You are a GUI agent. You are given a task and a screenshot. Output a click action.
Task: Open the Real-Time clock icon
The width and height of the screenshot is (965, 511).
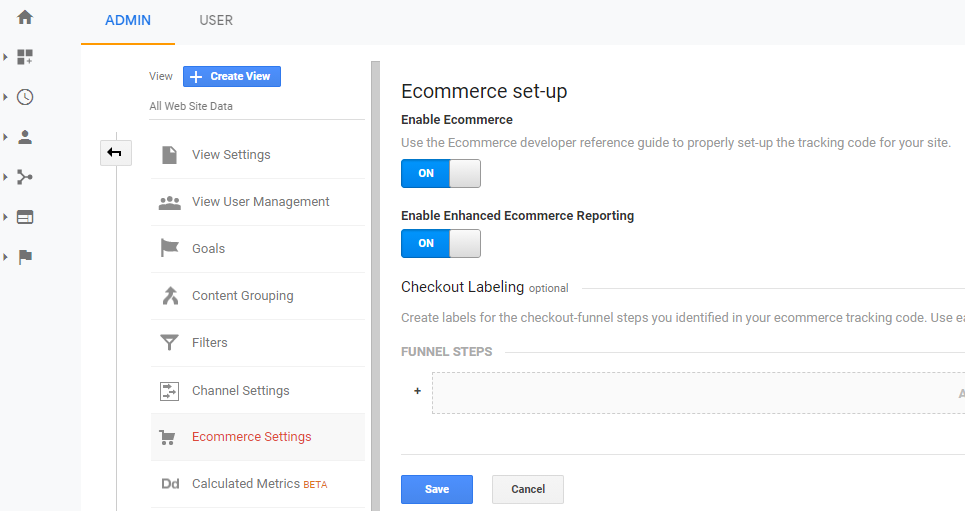tap(25, 97)
